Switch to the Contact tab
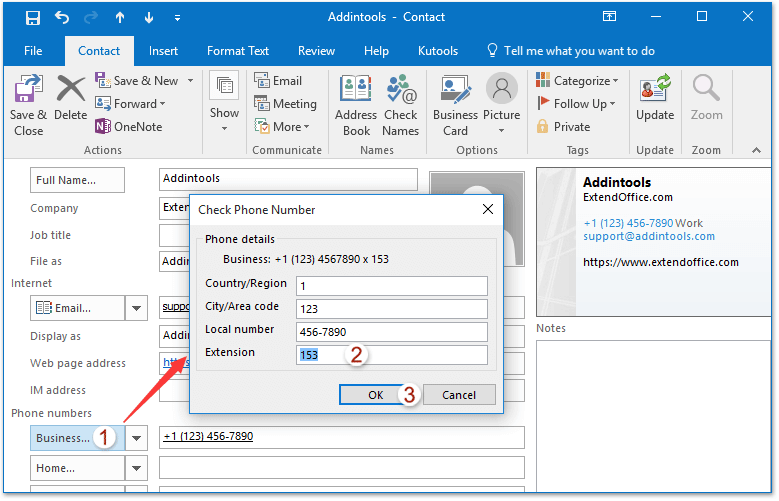 [x=99, y=51]
